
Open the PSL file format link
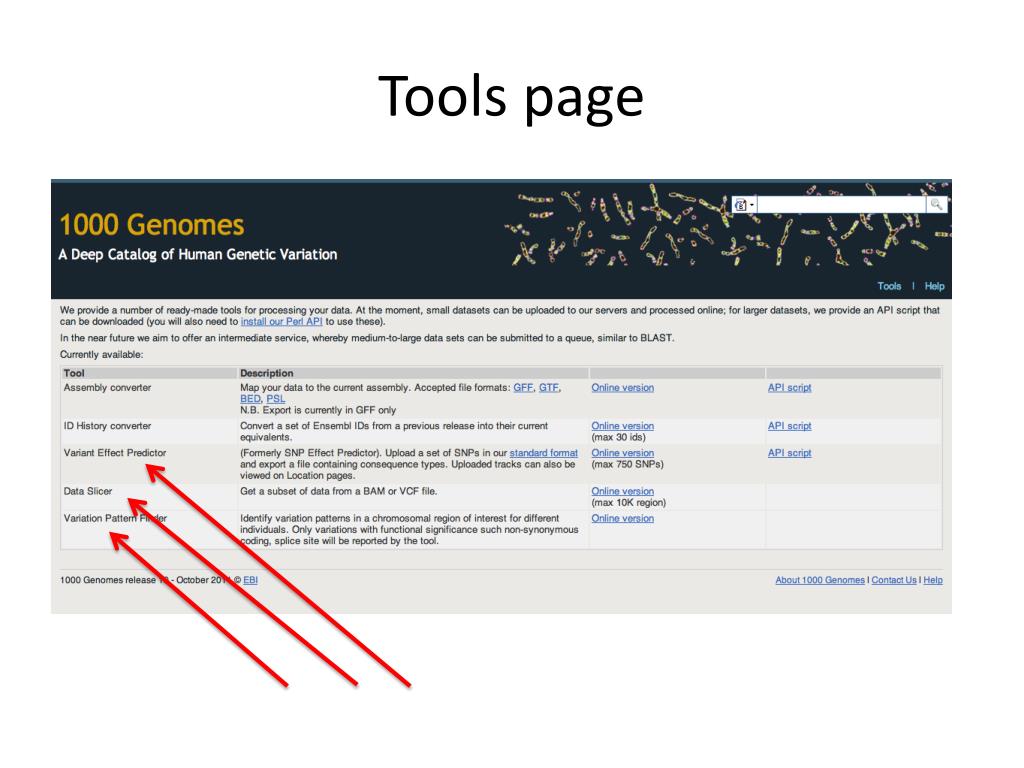276,398
